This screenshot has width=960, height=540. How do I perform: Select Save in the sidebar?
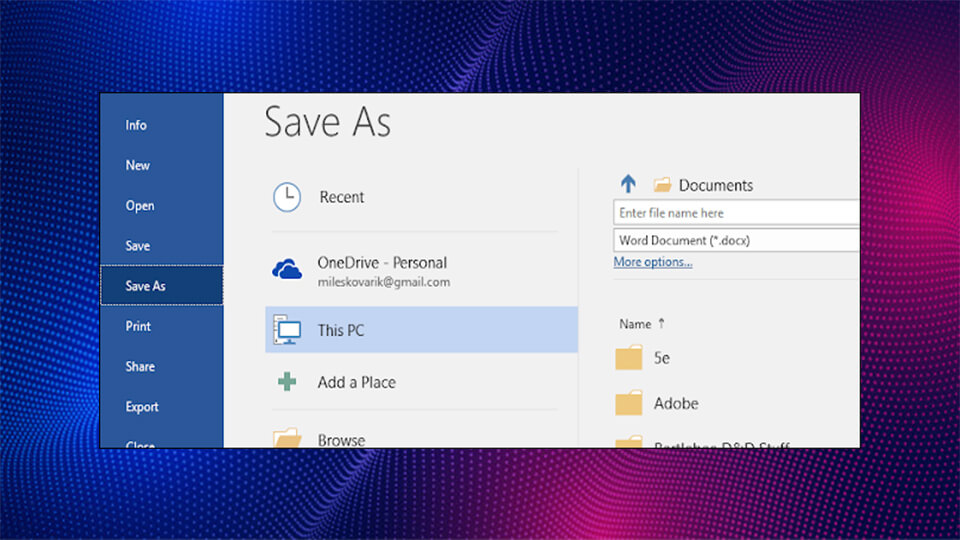[138, 246]
